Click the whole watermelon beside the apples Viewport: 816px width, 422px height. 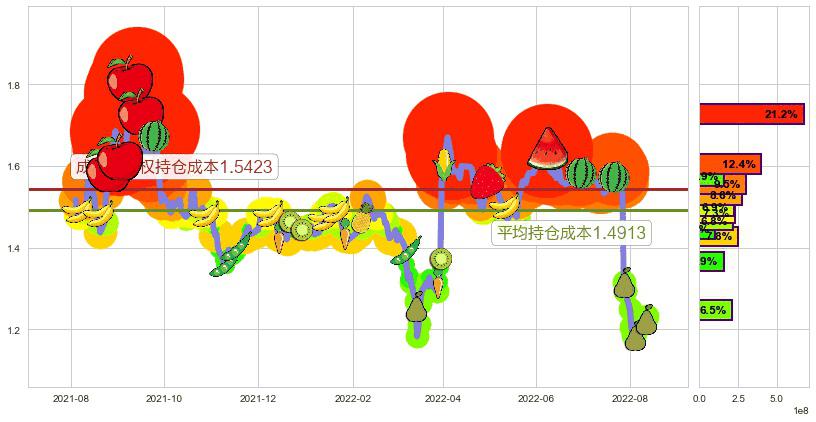pos(154,136)
